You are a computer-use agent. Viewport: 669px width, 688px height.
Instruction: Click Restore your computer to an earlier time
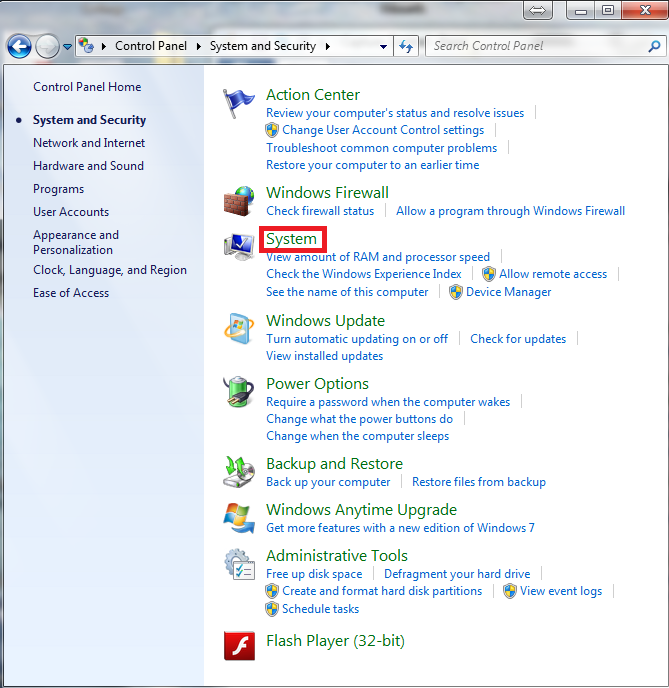click(x=372, y=165)
